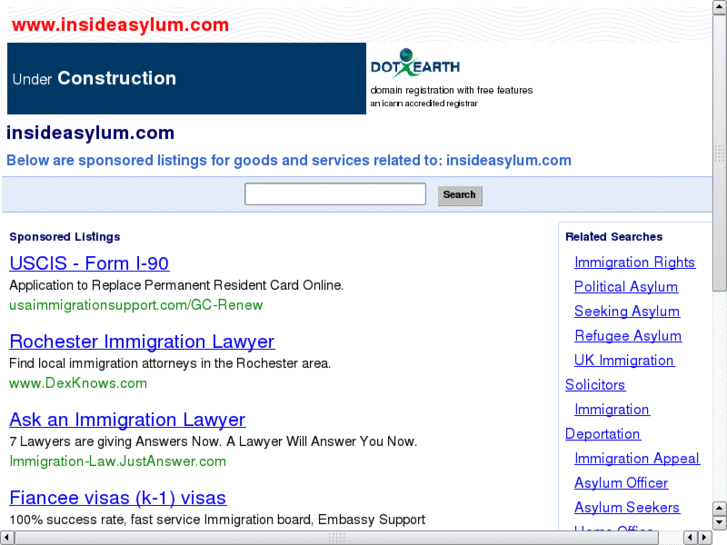The image size is (727, 545).
Task: Visit usaimmigrationsupport.com/GC-Renew green URL
Action: point(136,305)
